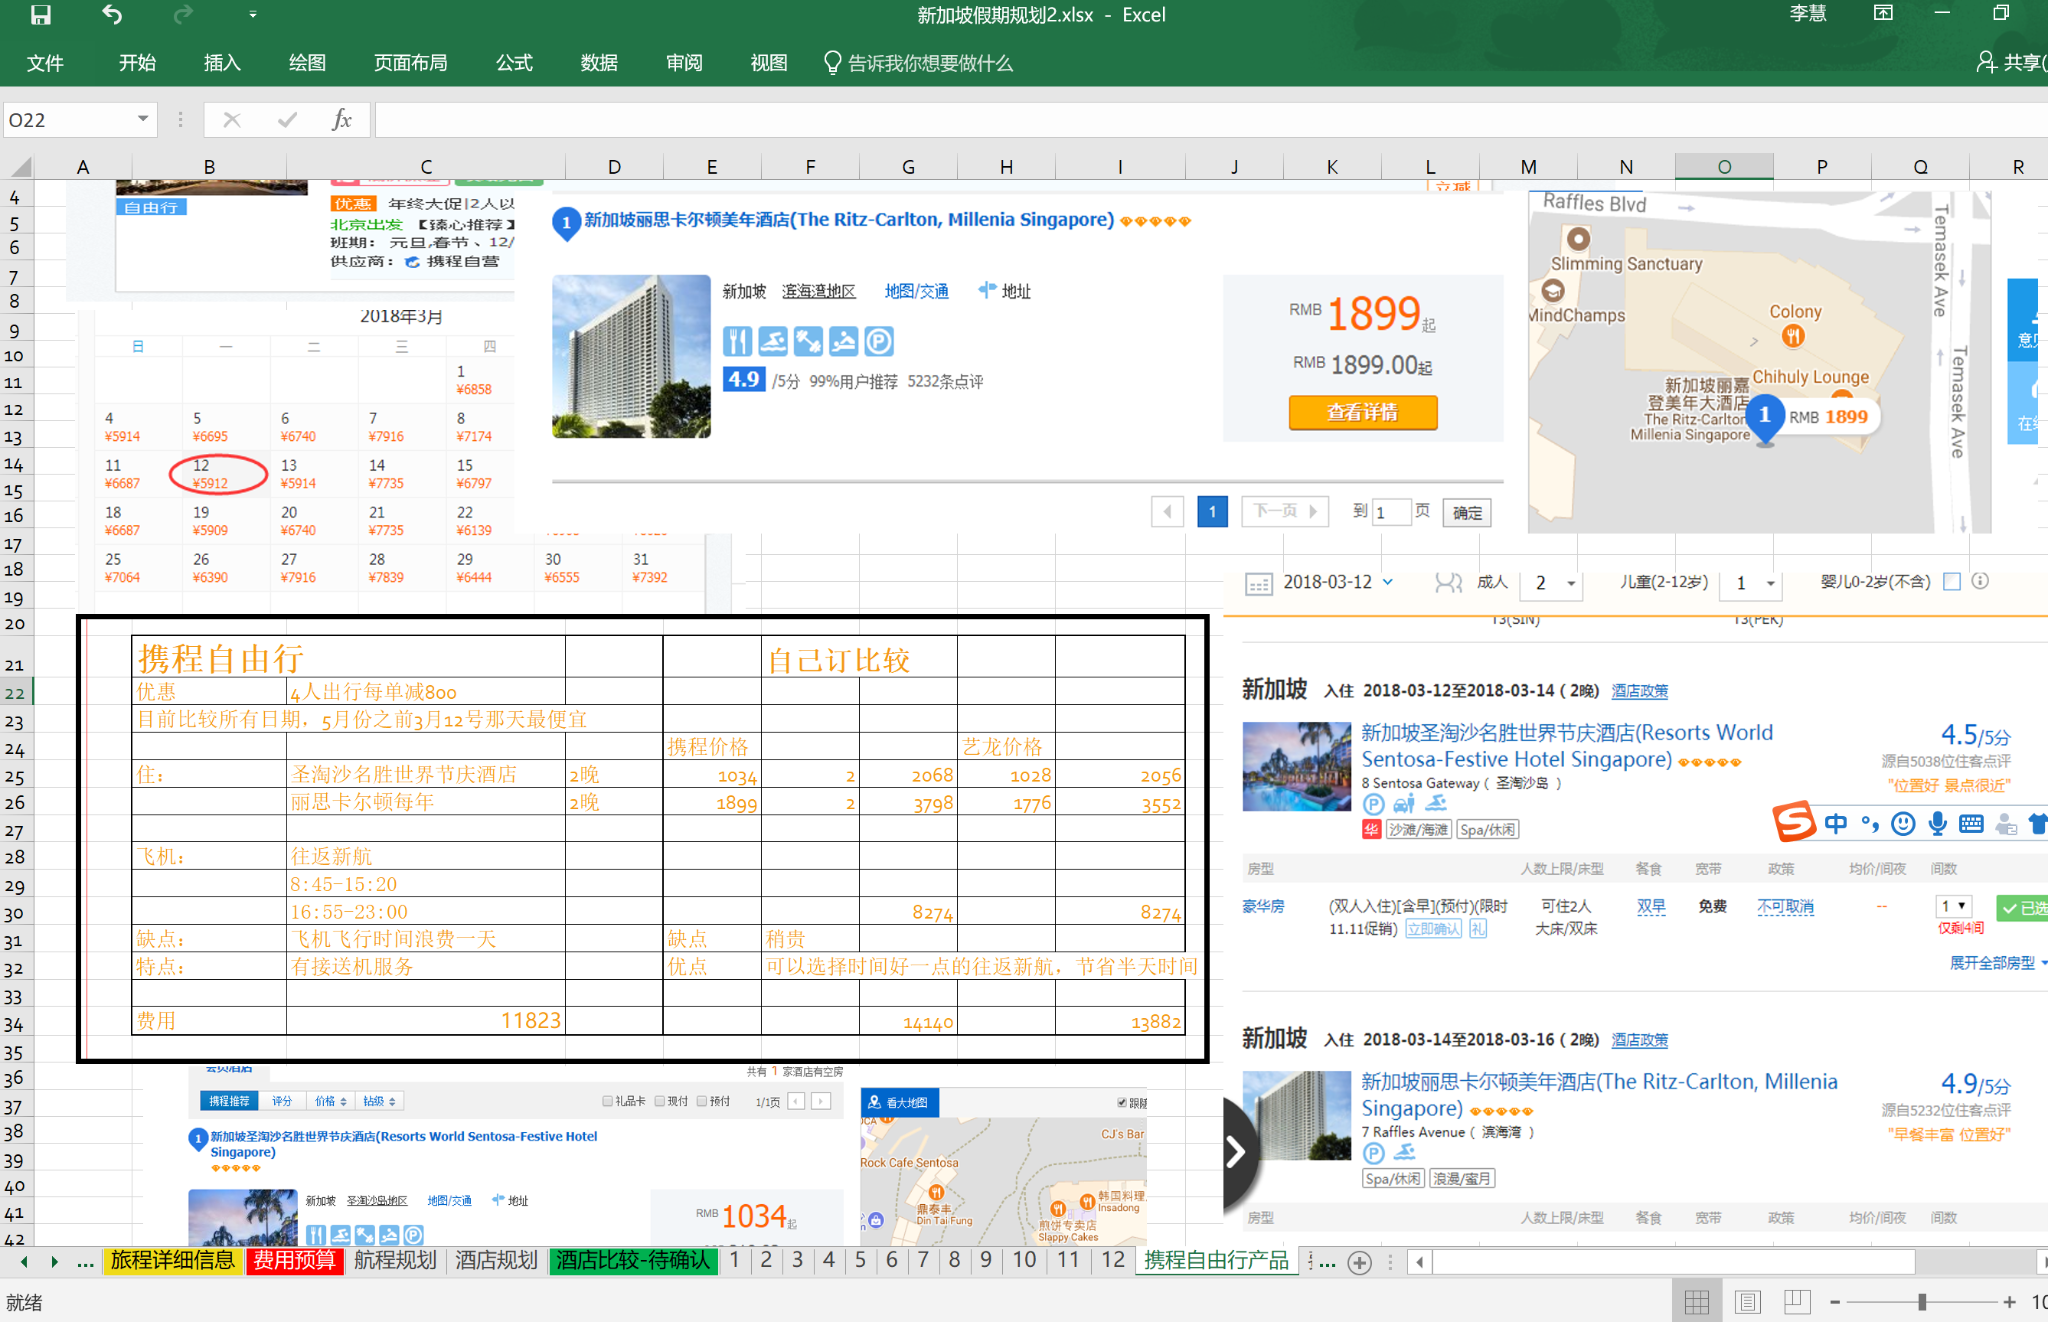Click the Sogou S logo on IME bar
The width and height of the screenshot is (2048, 1322).
[x=1794, y=822]
